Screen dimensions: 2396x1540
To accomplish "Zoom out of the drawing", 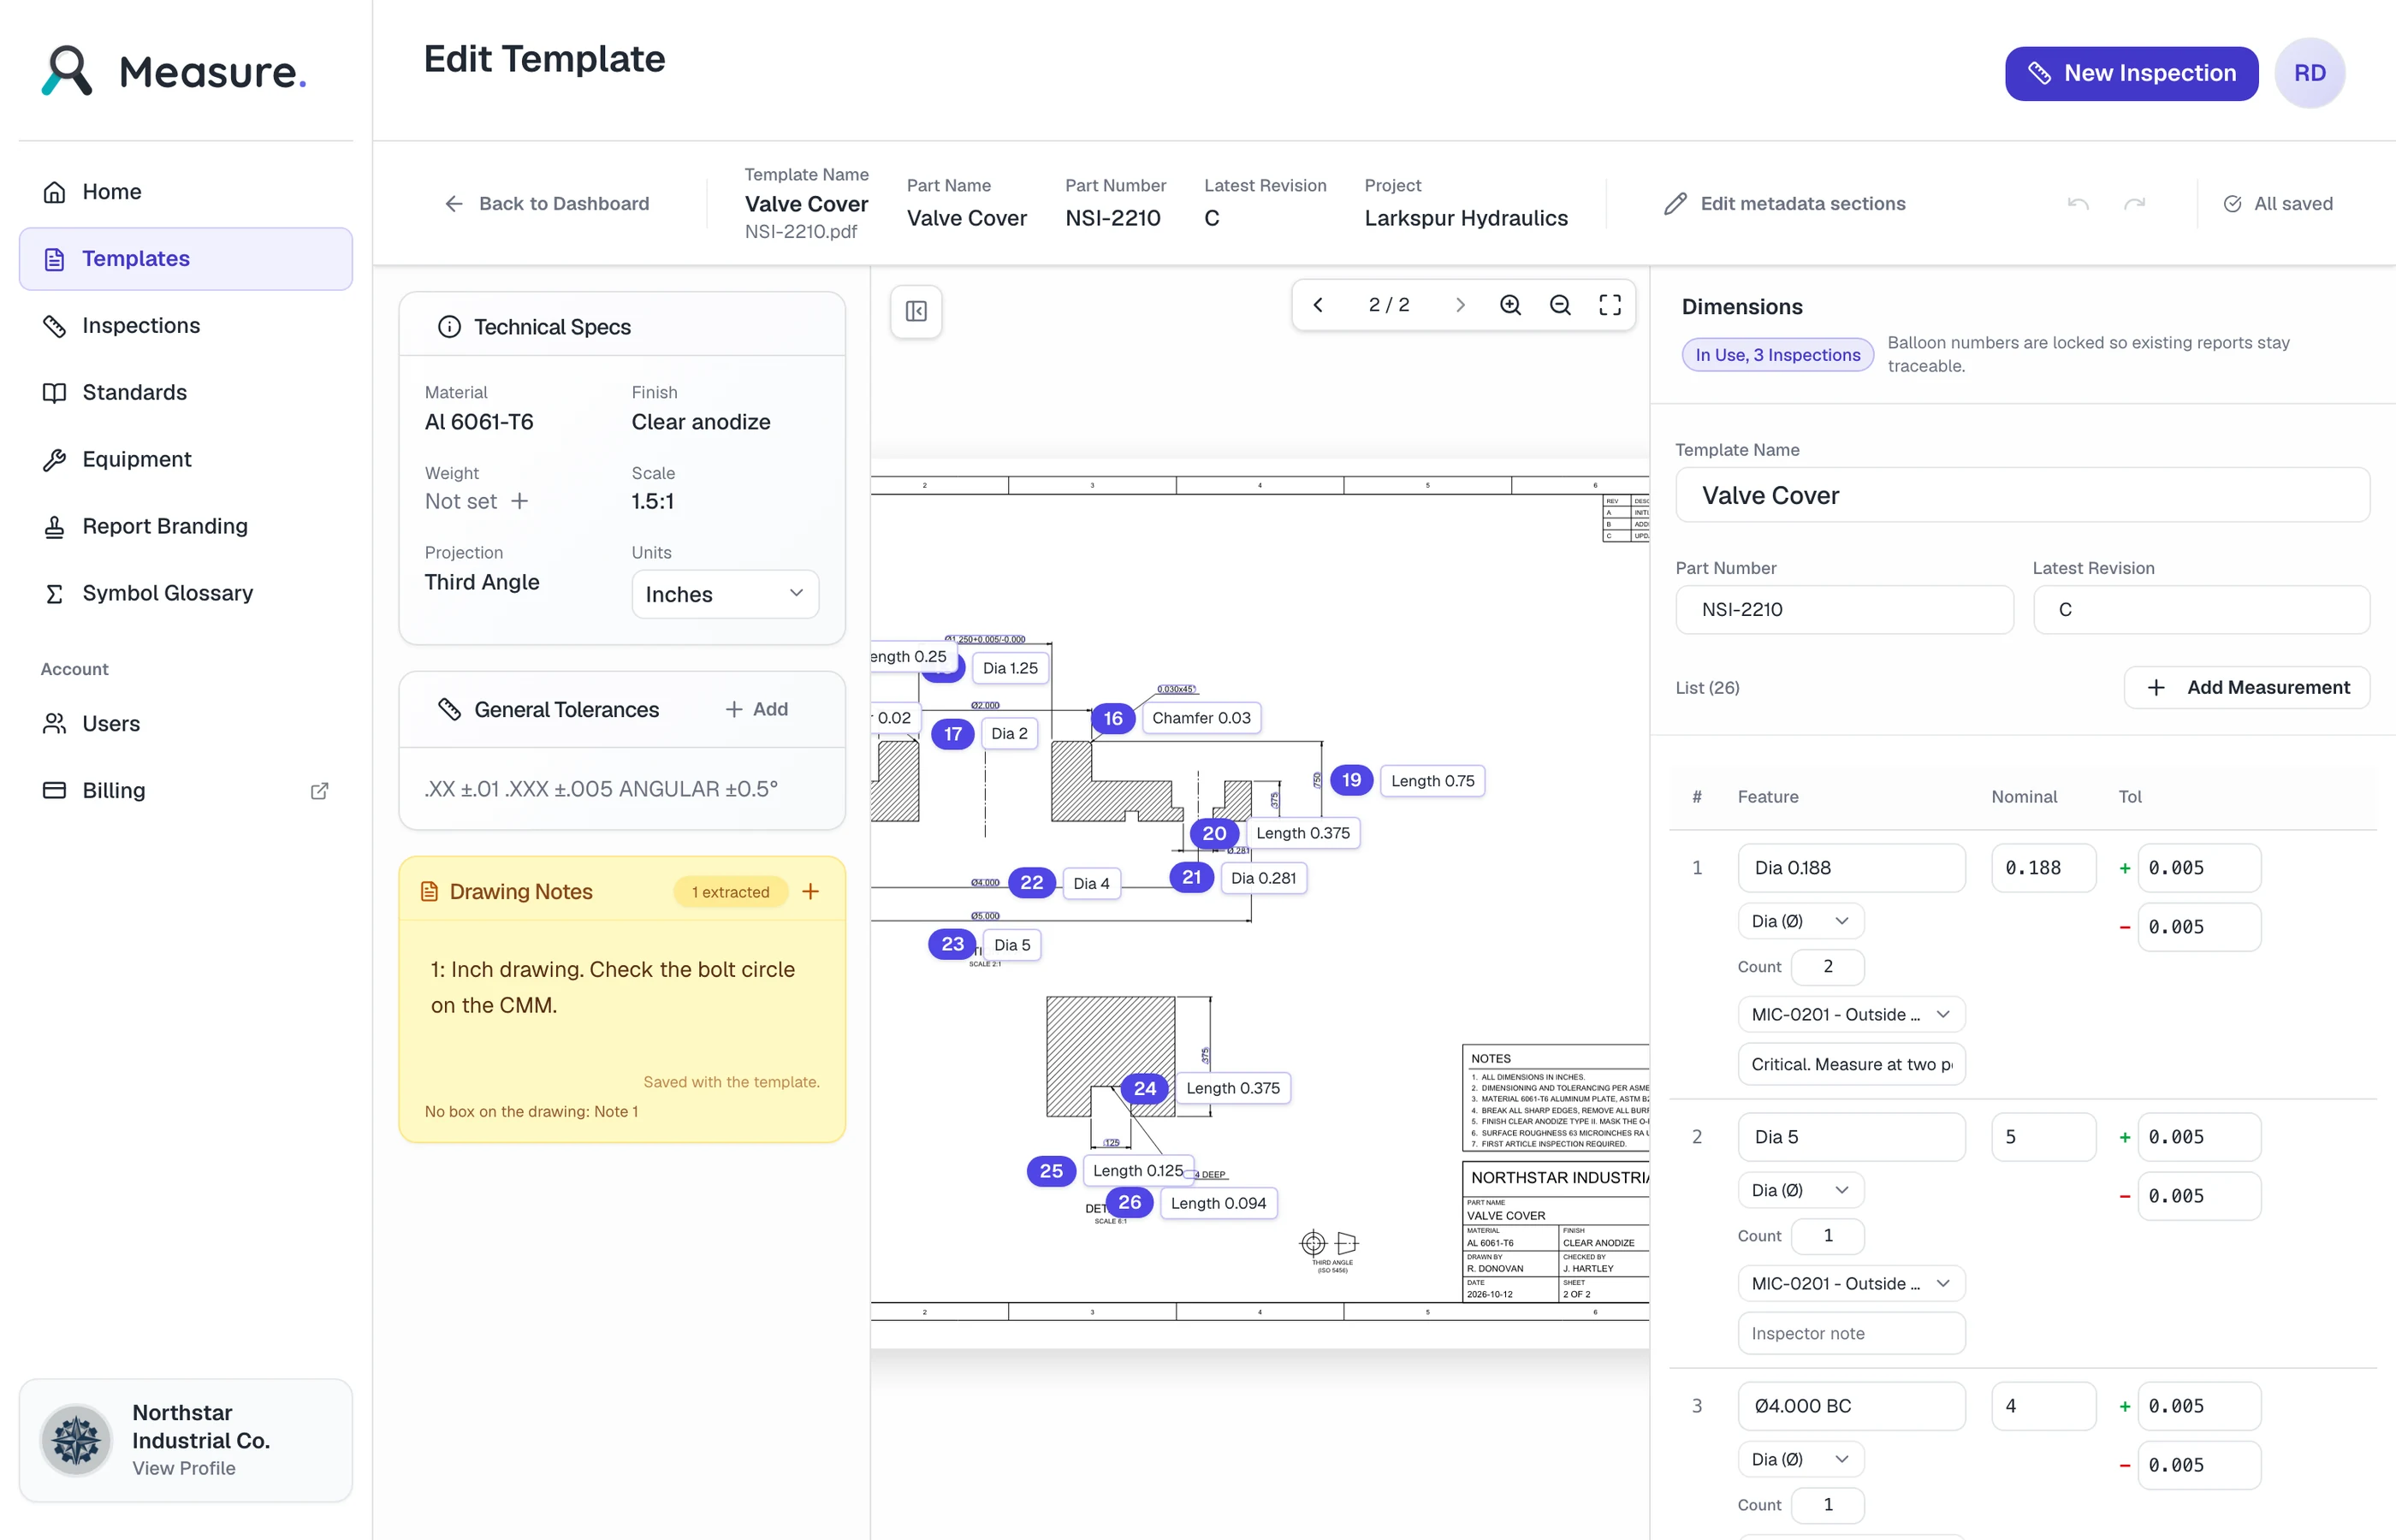I will tap(1560, 305).
